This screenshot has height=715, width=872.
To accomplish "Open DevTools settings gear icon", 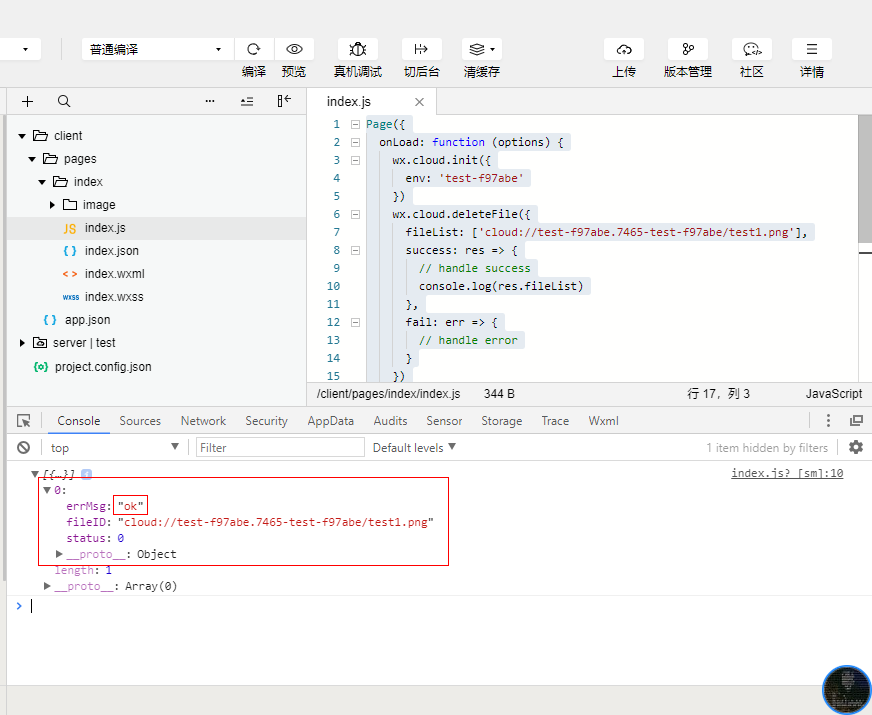I will tap(856, 447).
